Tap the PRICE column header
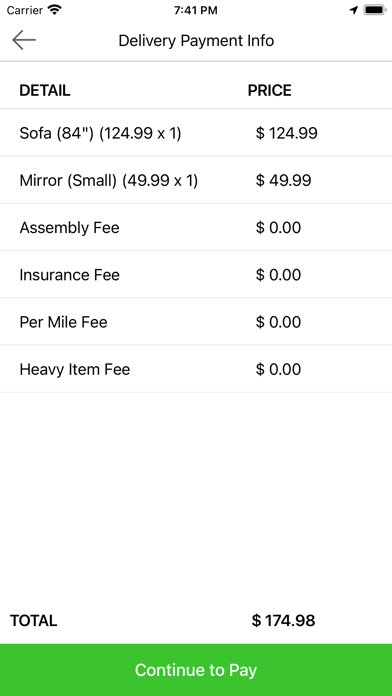 click(x=269, y=90)
